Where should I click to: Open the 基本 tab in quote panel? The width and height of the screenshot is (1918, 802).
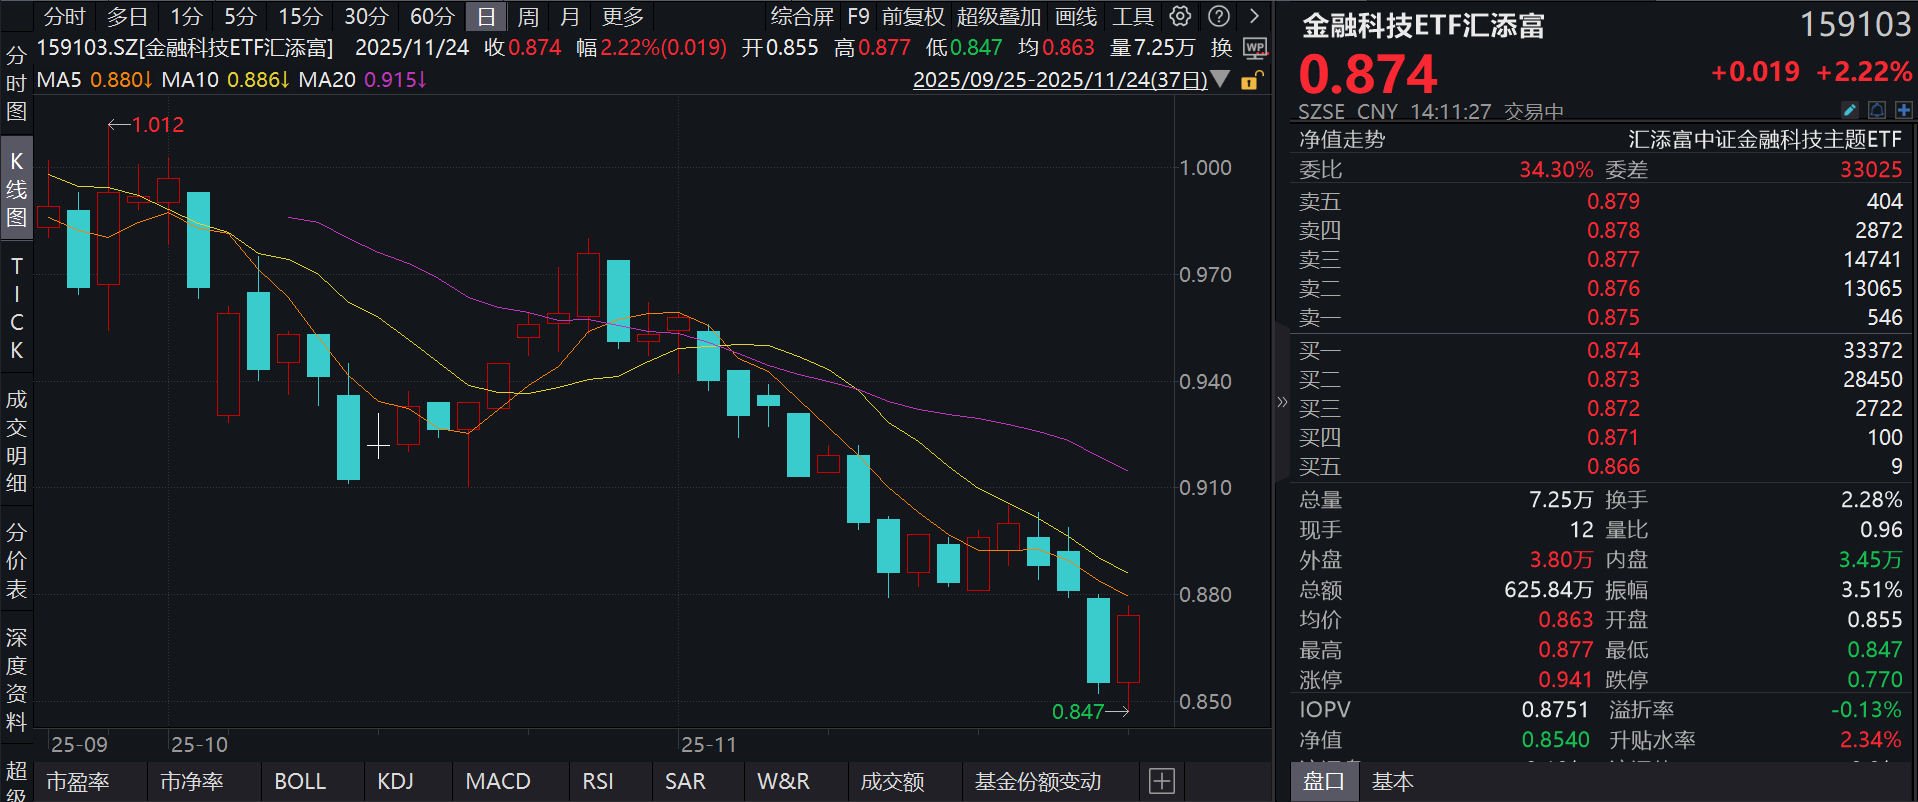(1392, 781)
